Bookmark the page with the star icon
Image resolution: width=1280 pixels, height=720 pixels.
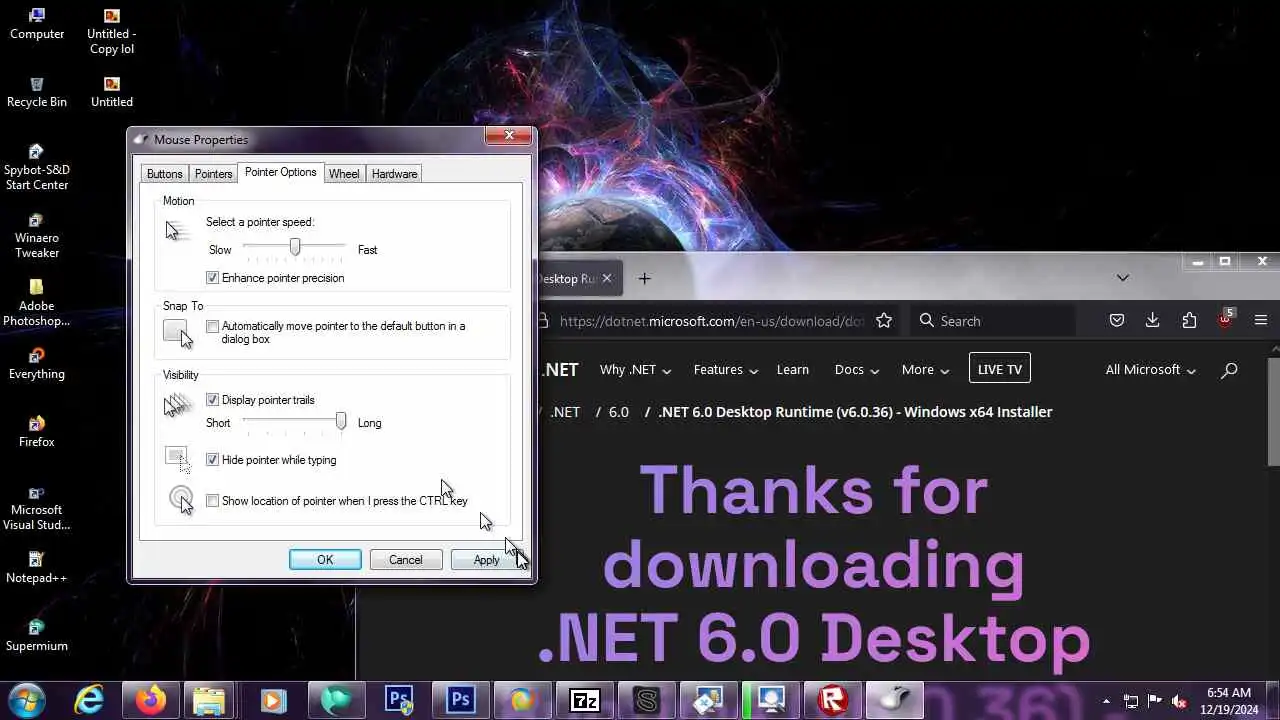click(x=884, y=321)
